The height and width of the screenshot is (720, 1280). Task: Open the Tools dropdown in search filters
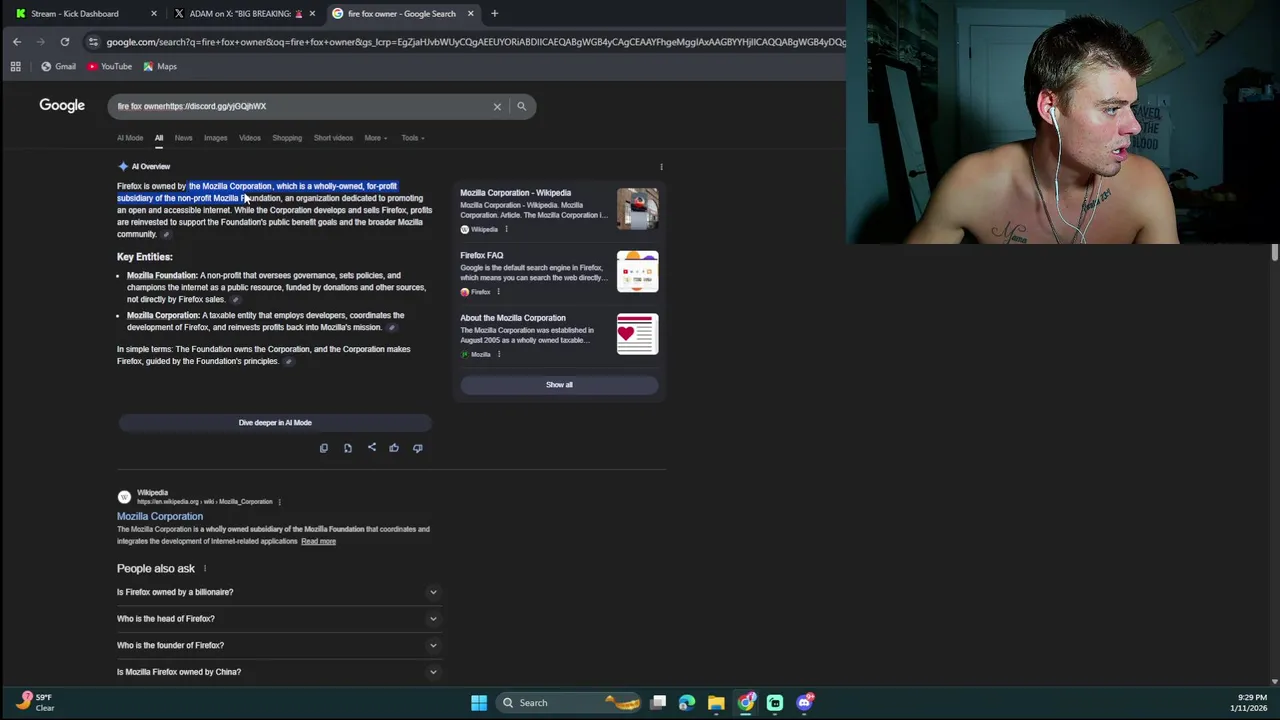[x=412, y=138]
